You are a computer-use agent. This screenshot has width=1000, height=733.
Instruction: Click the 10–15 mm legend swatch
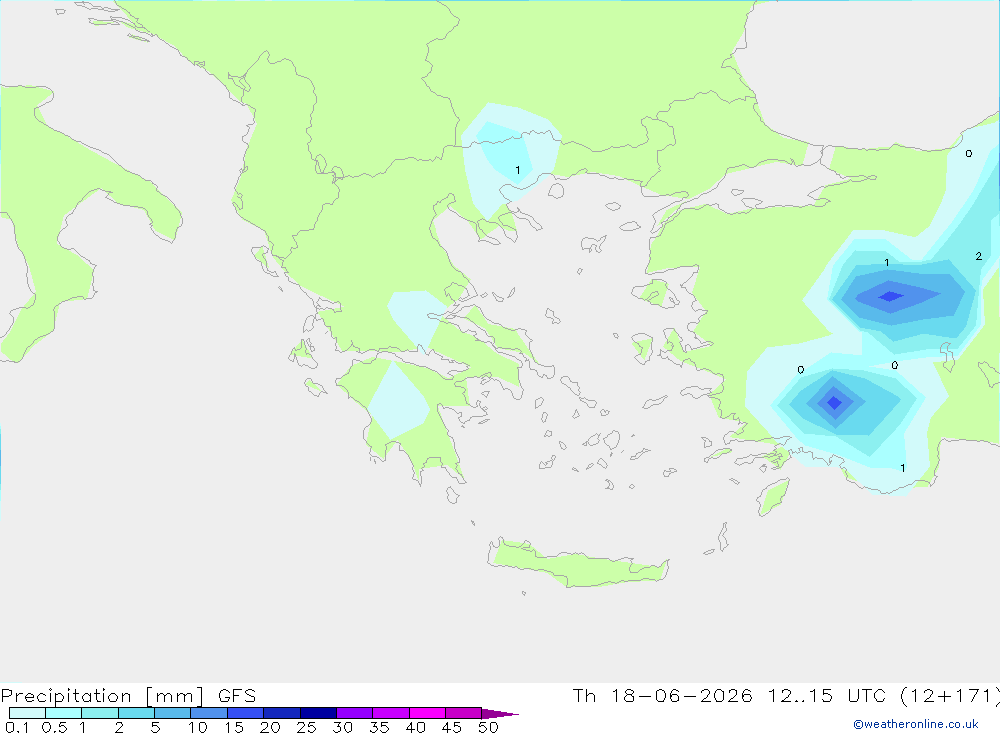point(209,713)
